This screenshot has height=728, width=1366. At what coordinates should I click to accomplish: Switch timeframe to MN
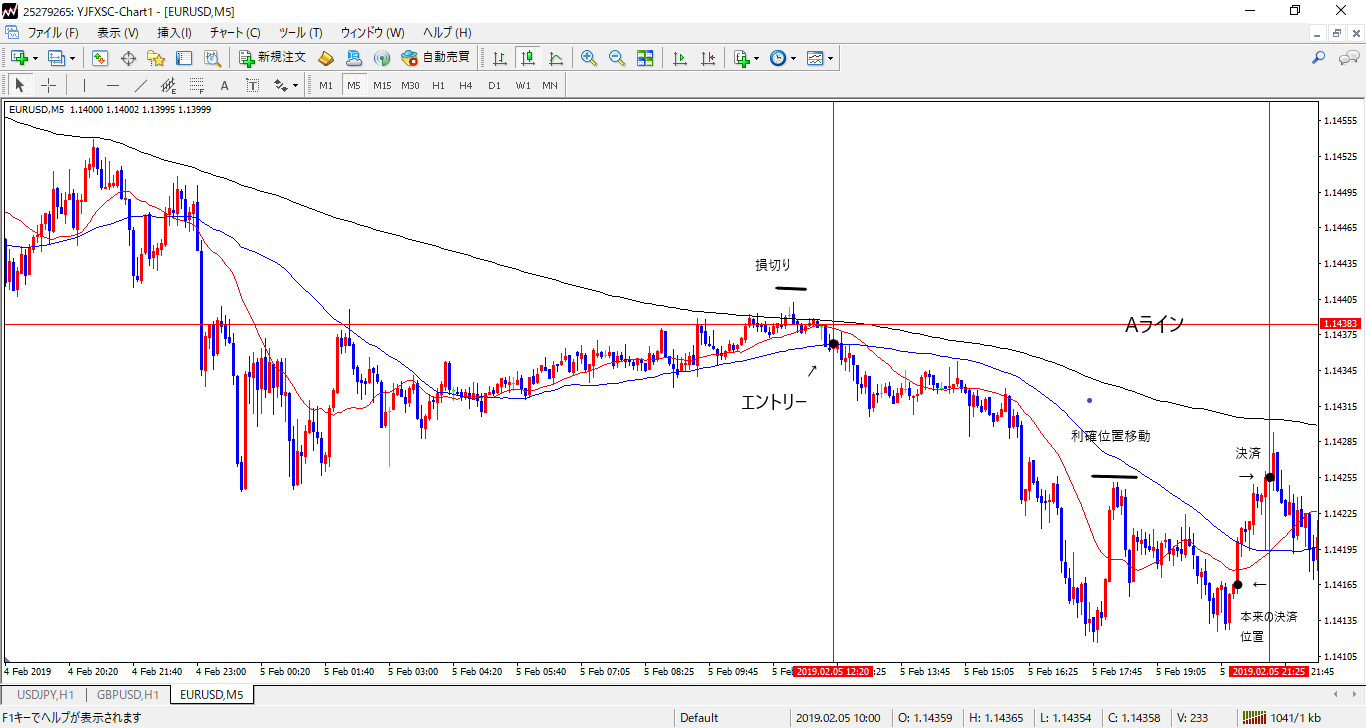pyautogui.click(x=550, y=85)
